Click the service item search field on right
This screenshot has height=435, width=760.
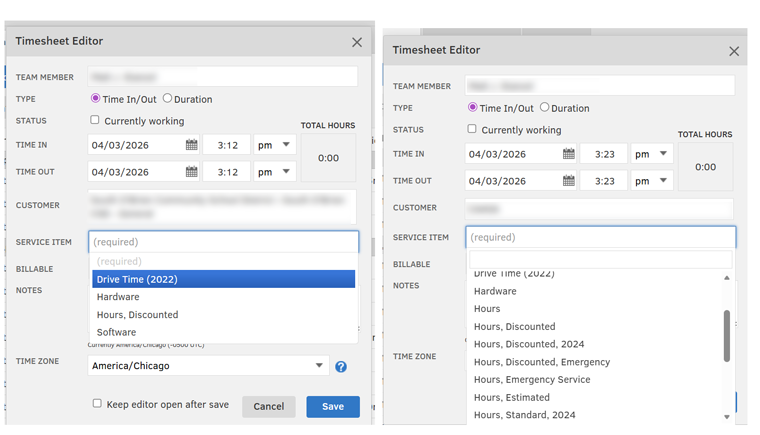[600, 260]
